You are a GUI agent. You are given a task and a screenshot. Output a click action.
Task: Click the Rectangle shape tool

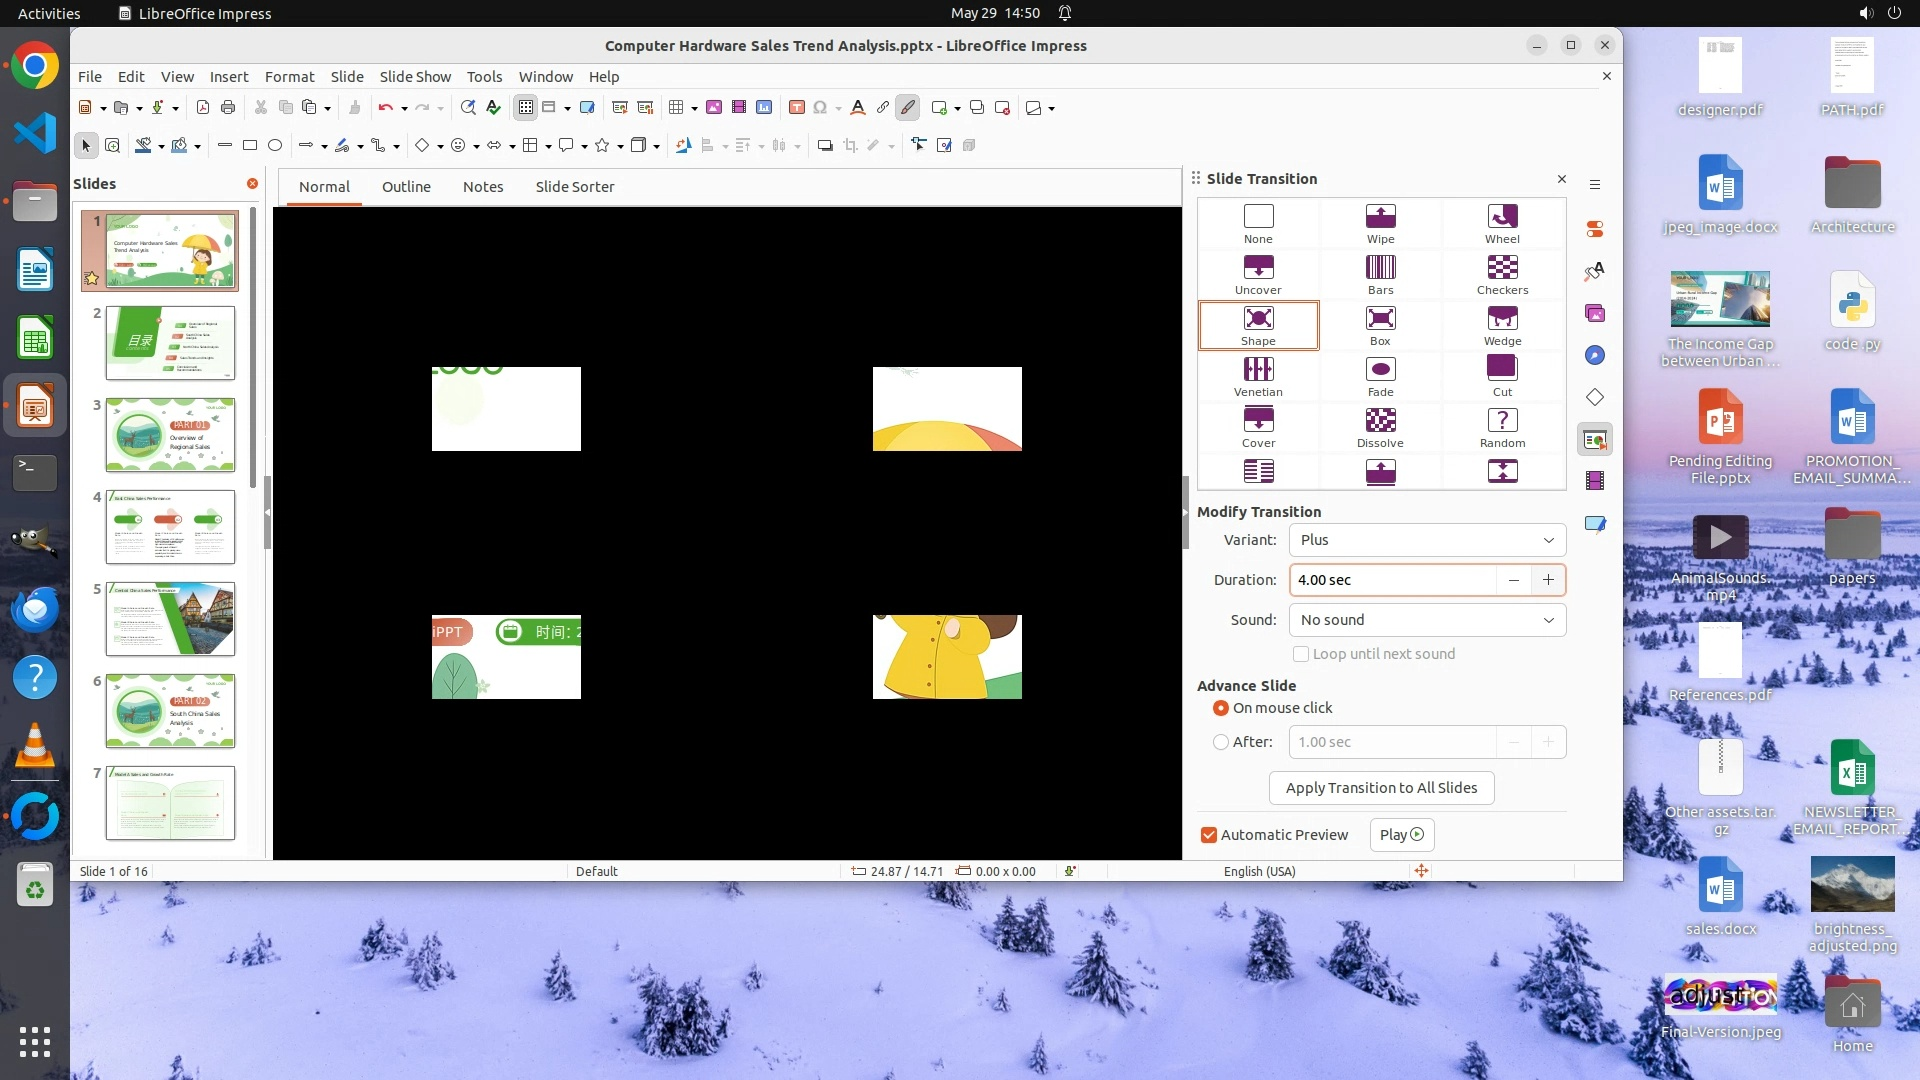tap(250, 146)
